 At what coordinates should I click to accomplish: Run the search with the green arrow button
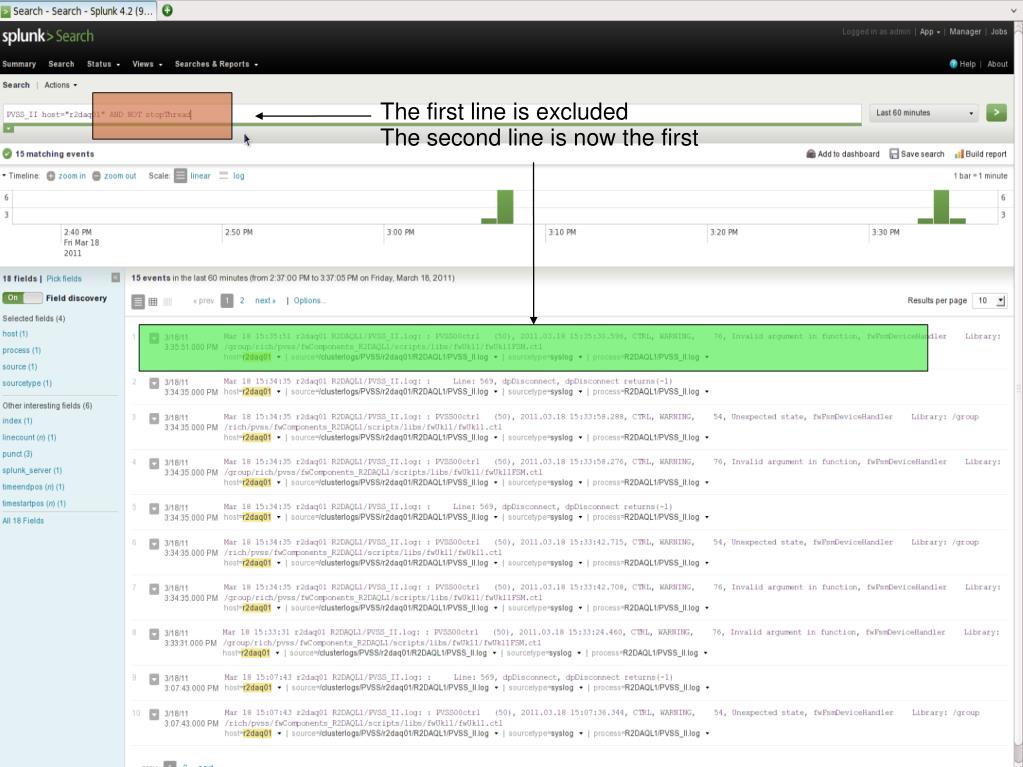click(996, 113)
